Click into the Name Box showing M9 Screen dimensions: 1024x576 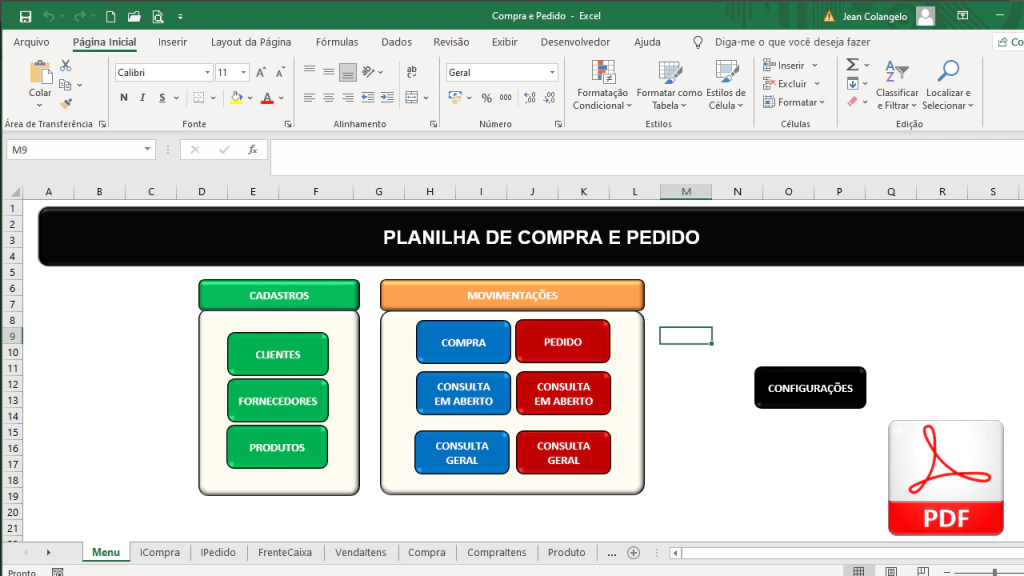pyautogui.click(x=72, y=150)
